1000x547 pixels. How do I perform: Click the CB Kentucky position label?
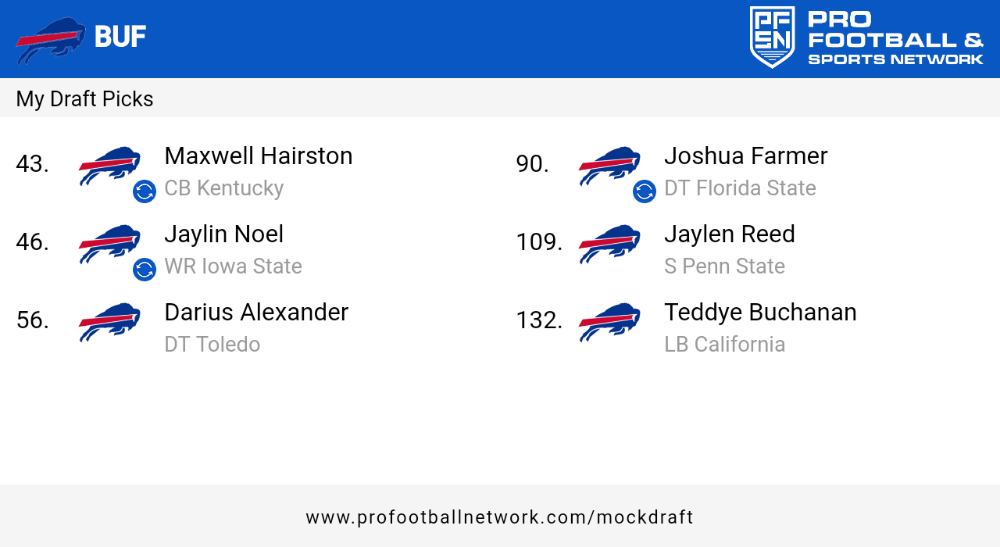click(x=224, y=189)
